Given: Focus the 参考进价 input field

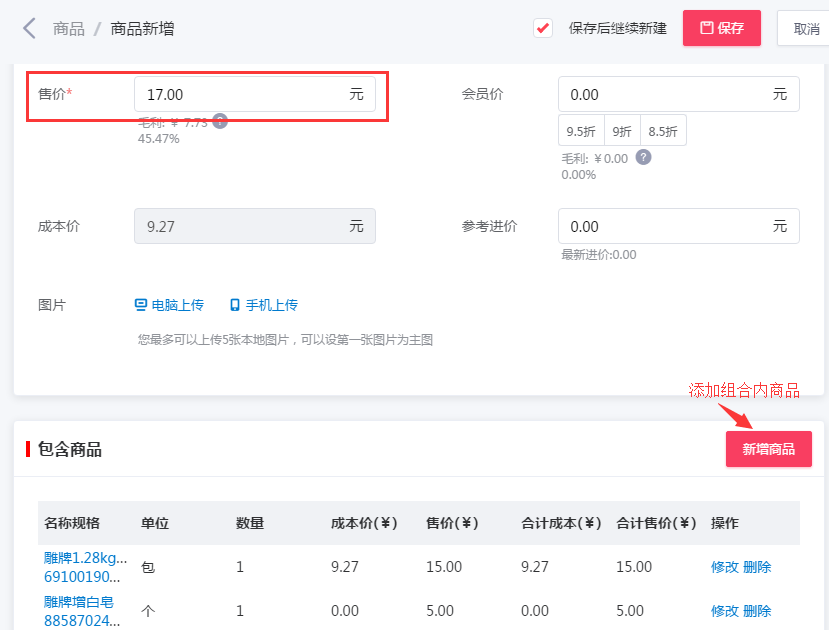Looking at the screenshot, I should tap(664, 226).
